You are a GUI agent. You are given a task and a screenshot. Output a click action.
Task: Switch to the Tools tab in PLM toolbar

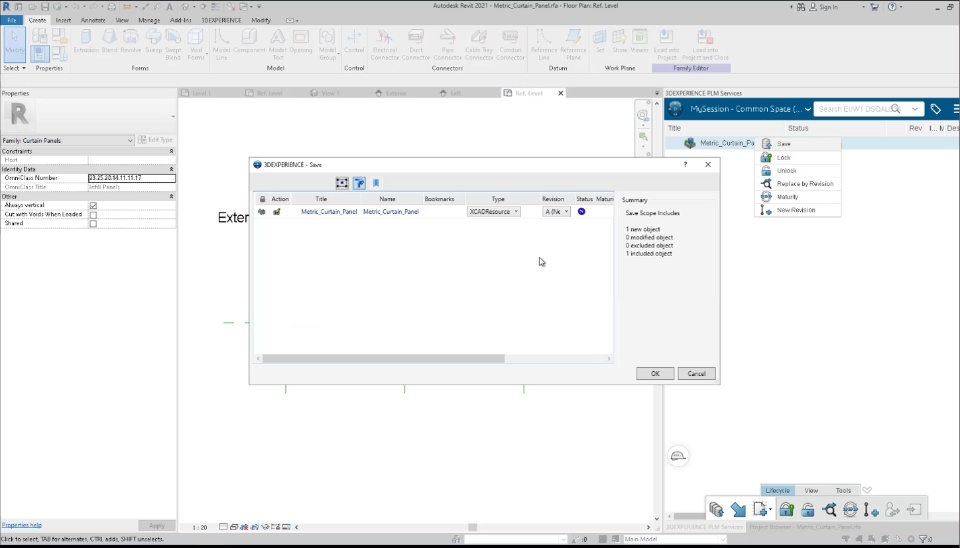[843, 490]
